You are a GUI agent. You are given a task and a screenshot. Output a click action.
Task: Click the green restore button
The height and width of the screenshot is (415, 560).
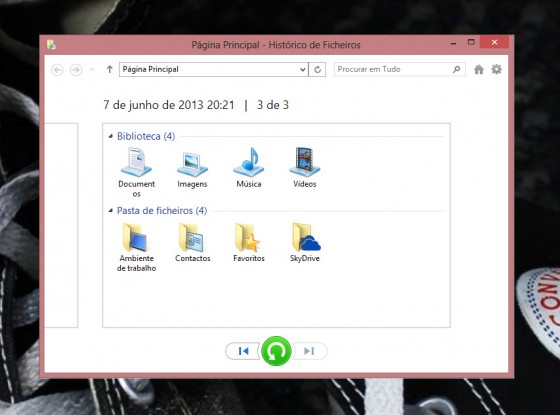[276, 351]
